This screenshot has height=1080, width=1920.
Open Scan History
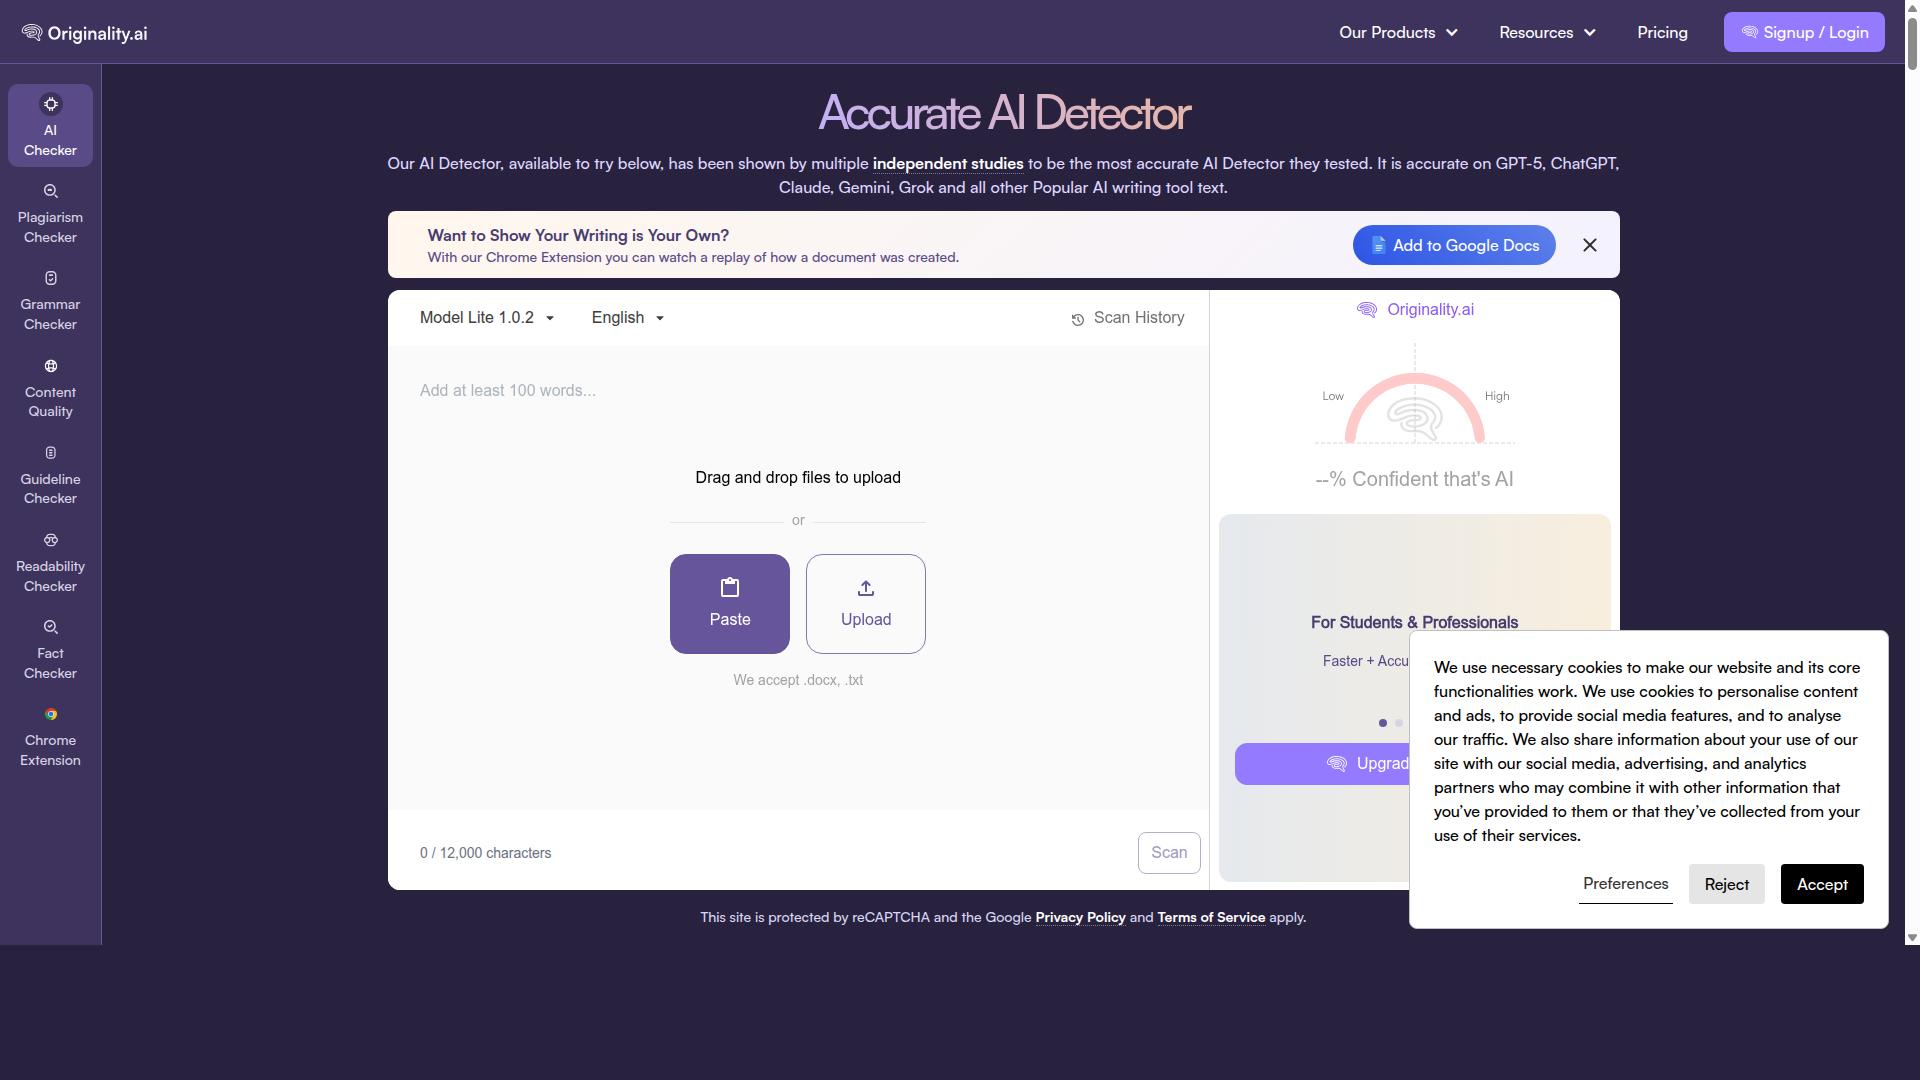1127,318
